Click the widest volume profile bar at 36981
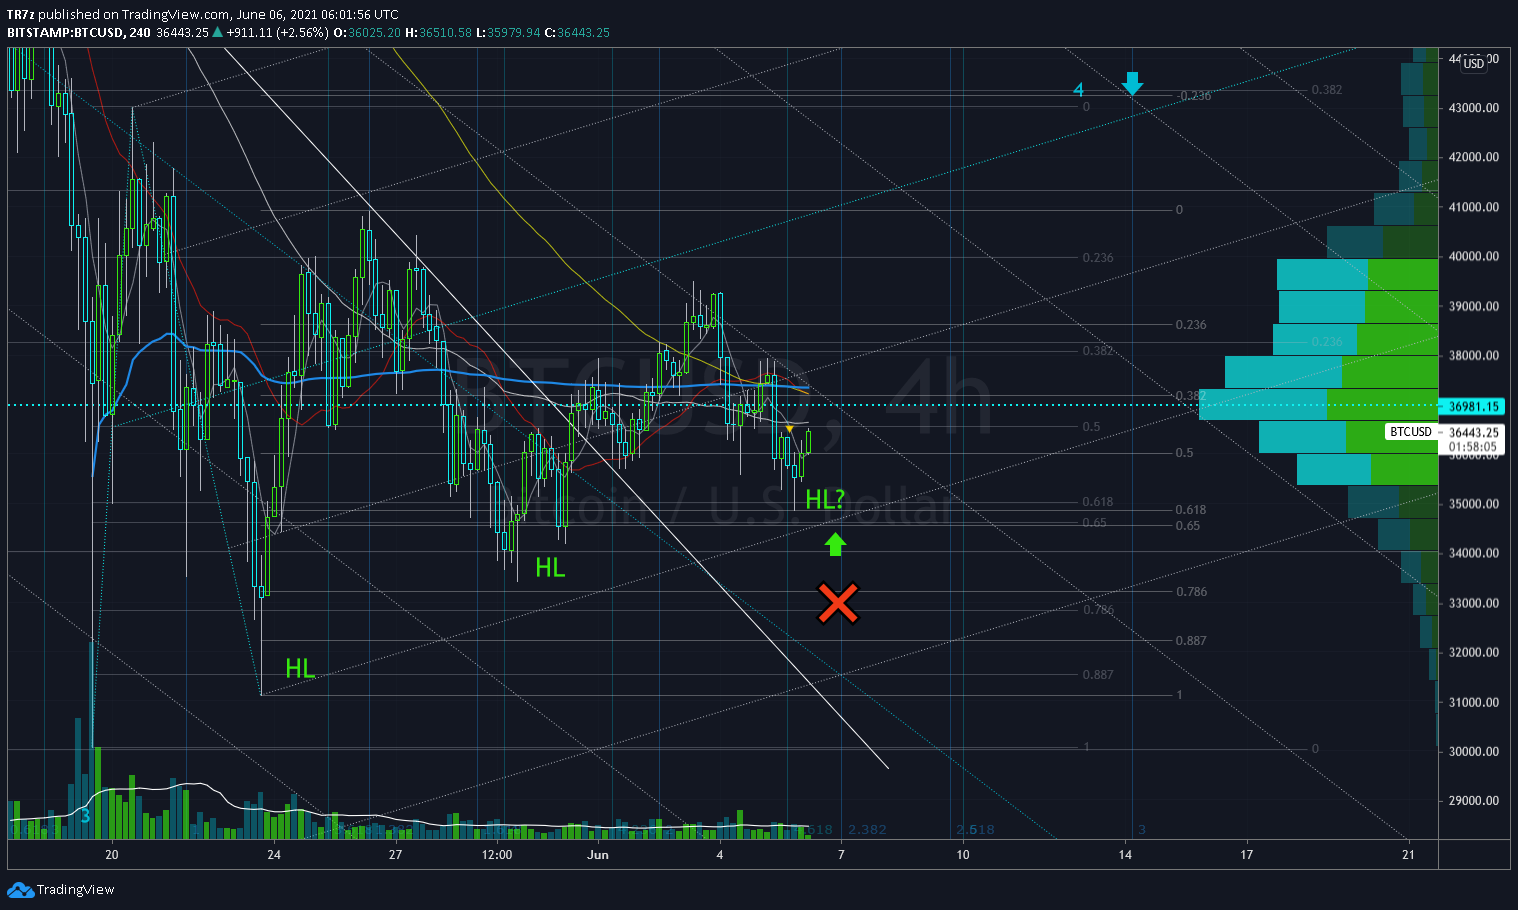Screen dimensions: 1518x910 (x=1318, y=404)
